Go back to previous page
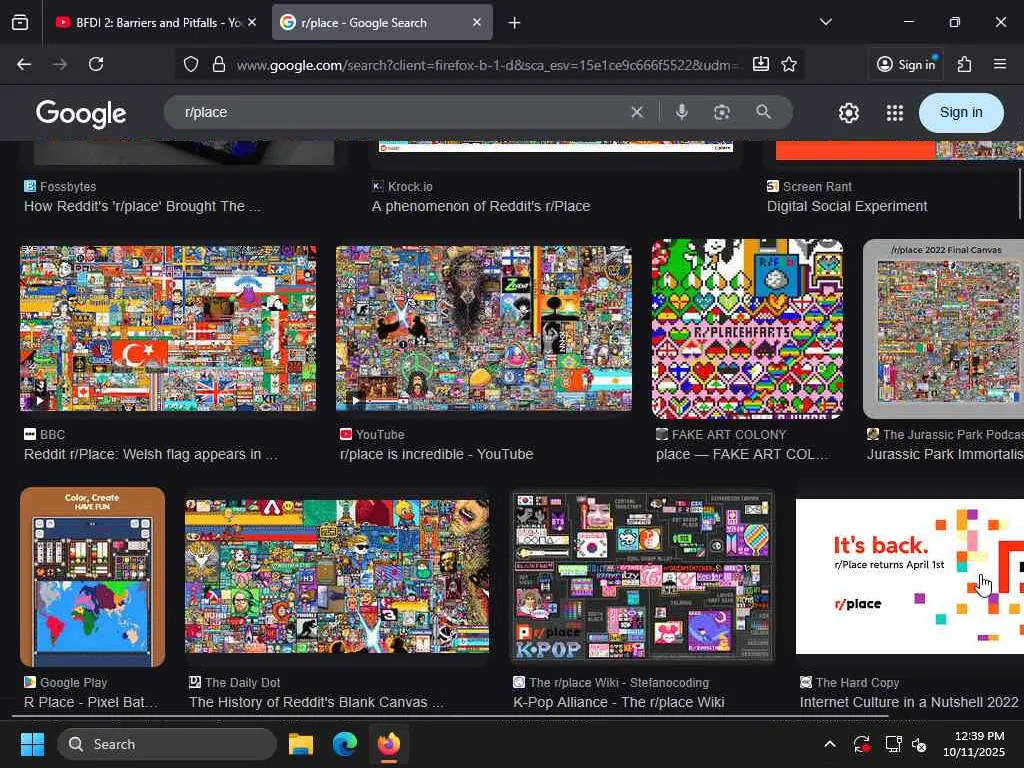 [24, 64]
